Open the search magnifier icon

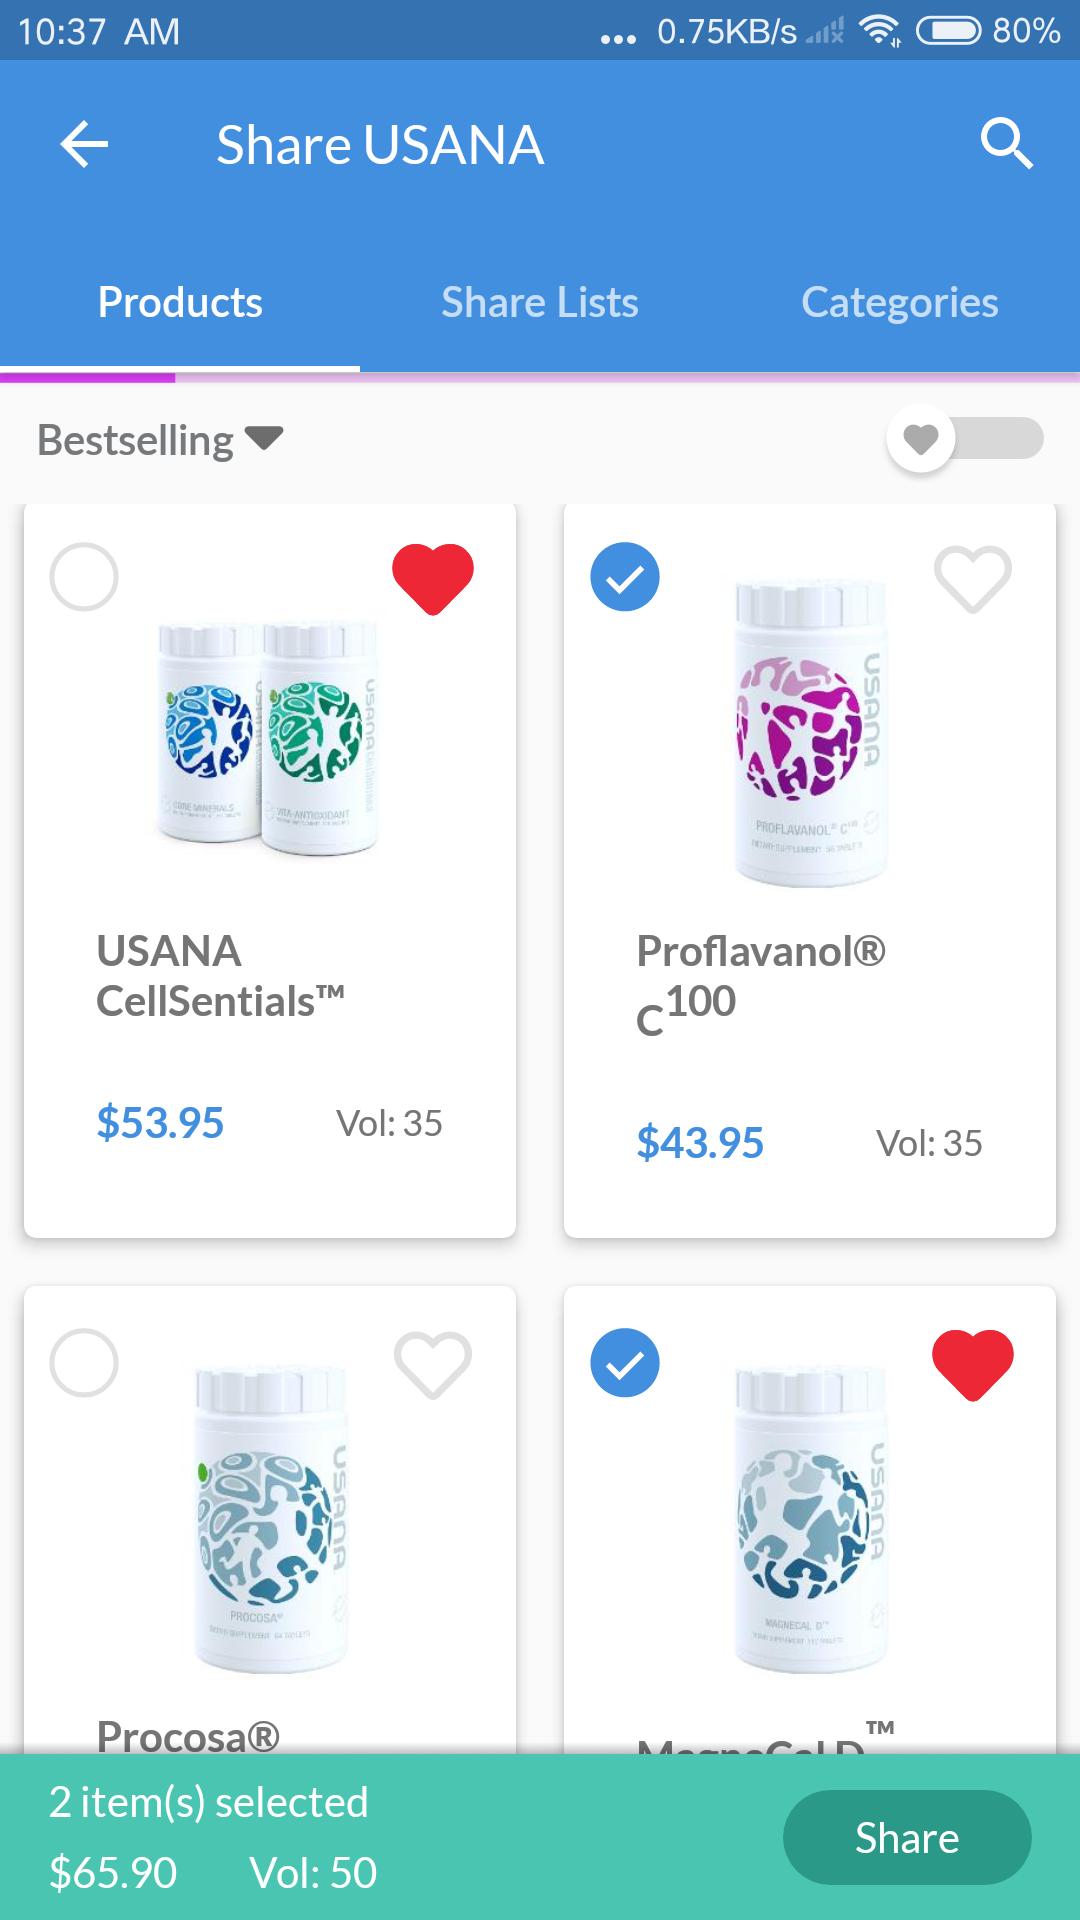point(1006,144)
